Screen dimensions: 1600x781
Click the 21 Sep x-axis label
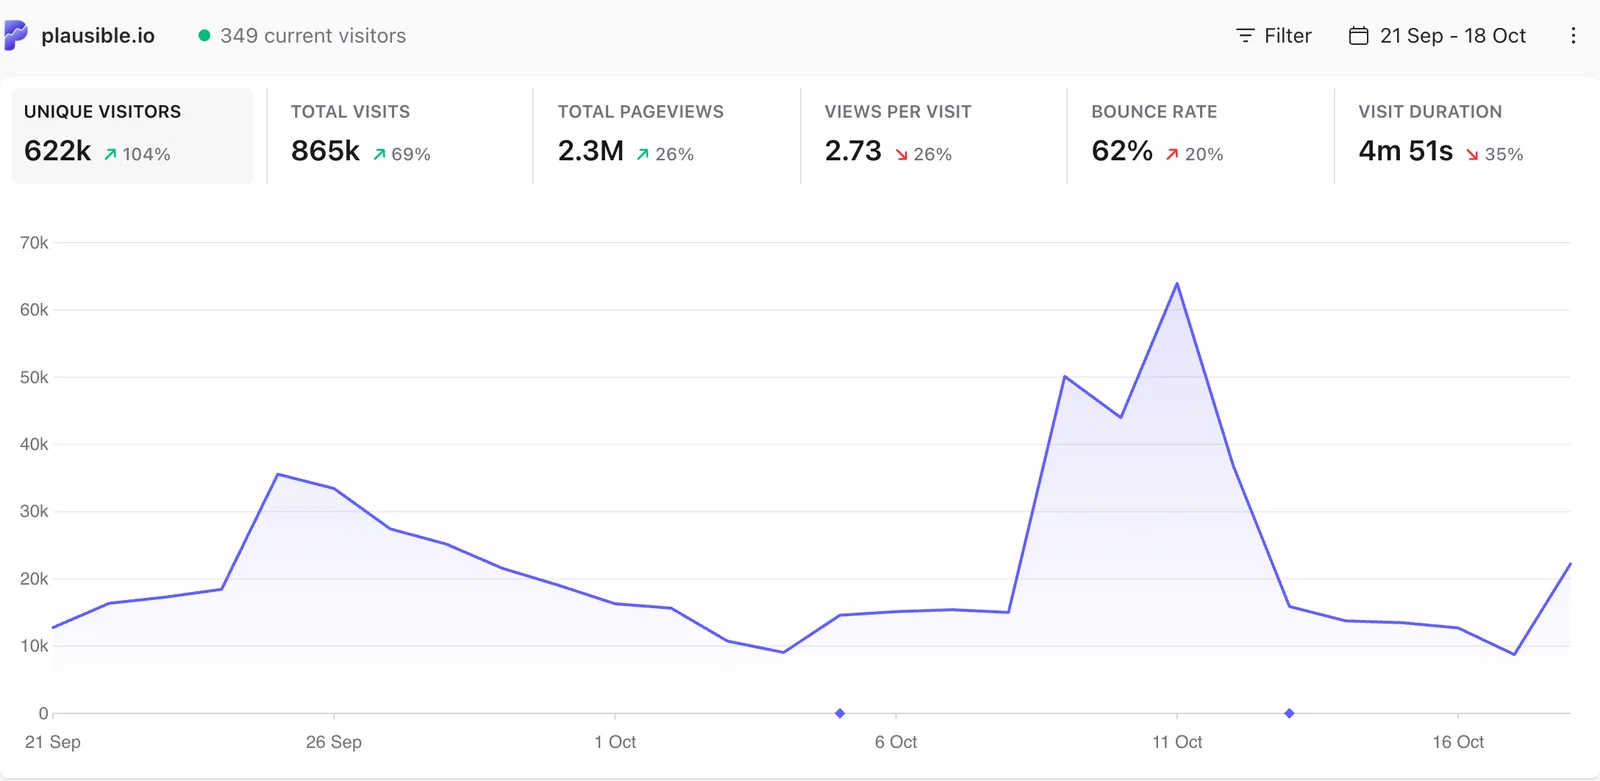pos(53,742)
